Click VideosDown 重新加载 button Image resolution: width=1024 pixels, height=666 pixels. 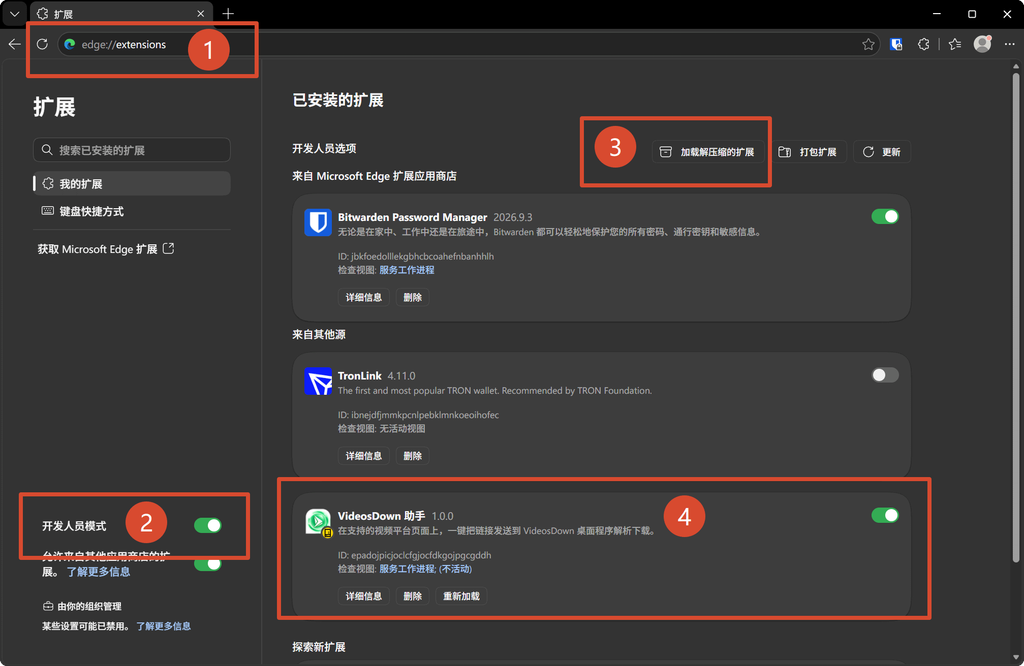click(462, 597)
